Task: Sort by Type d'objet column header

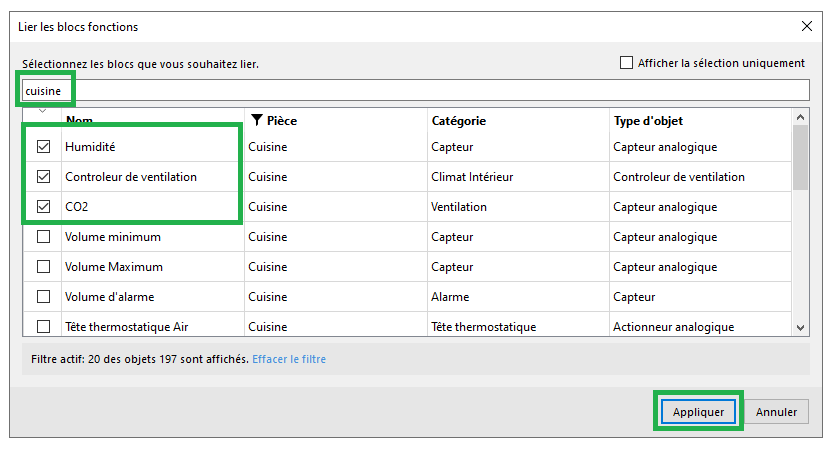Action: pyautogui.click(x=647, y=121)
